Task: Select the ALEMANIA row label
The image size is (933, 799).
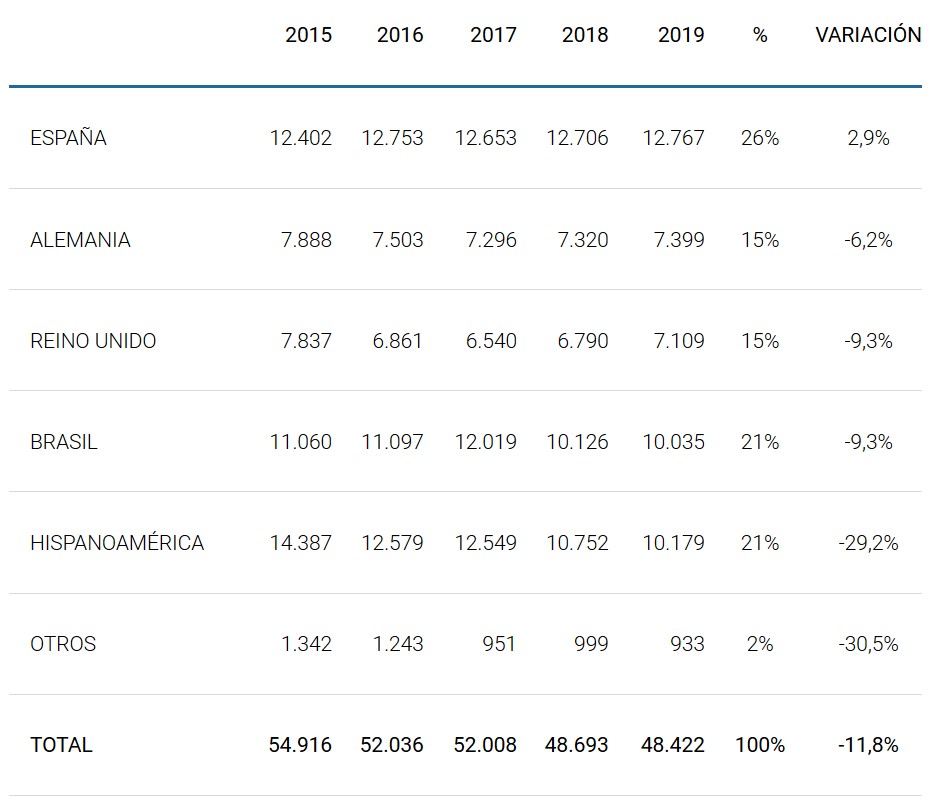Action: tap(80, 240)
